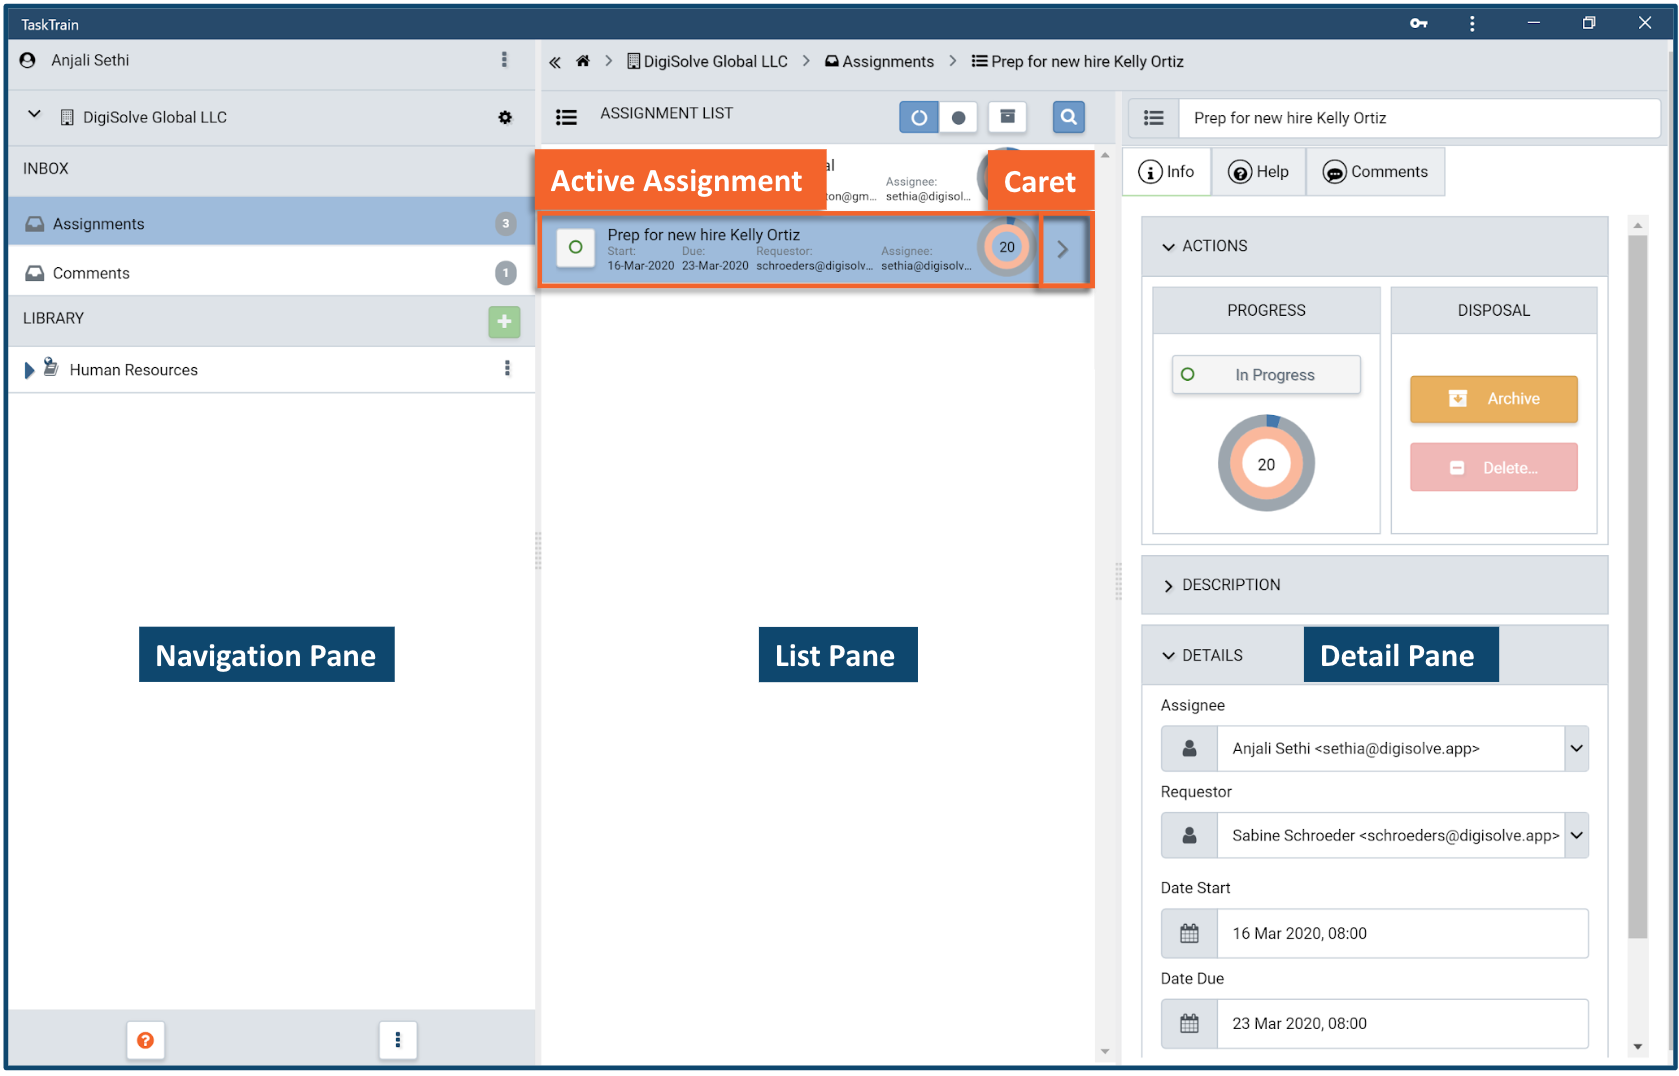Screen dimensions: 1679x1076
Task: Open the Requestor dropdown
Action: 1576,835
